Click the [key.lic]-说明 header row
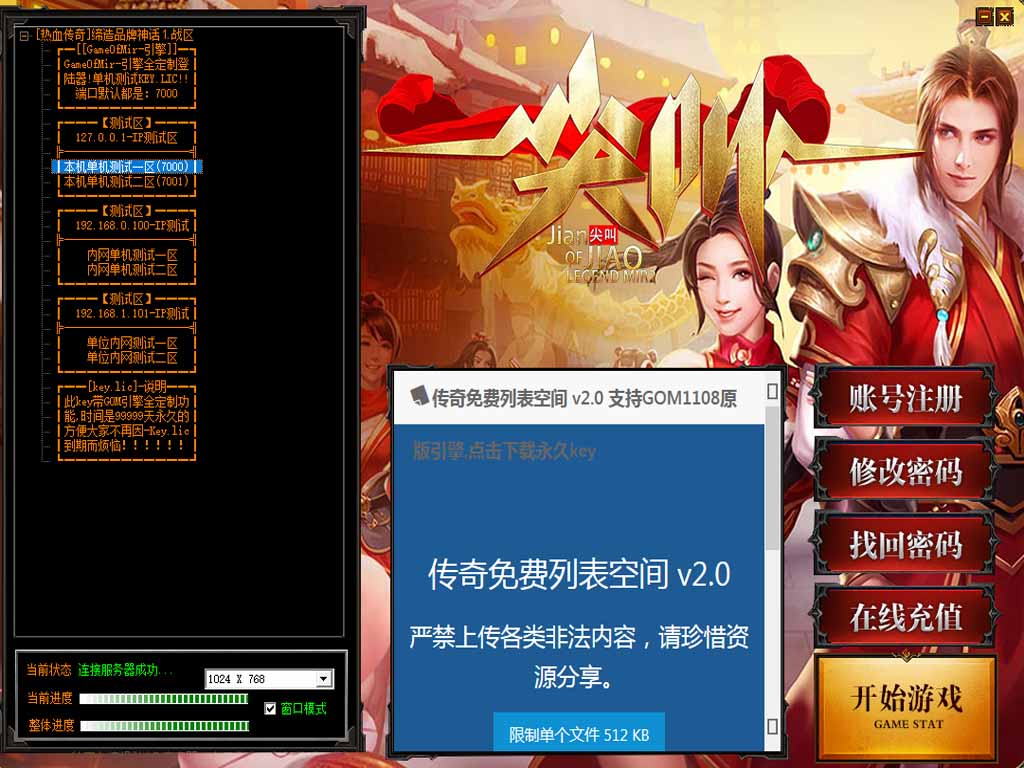1024x768 pixels. pos(127,387)
